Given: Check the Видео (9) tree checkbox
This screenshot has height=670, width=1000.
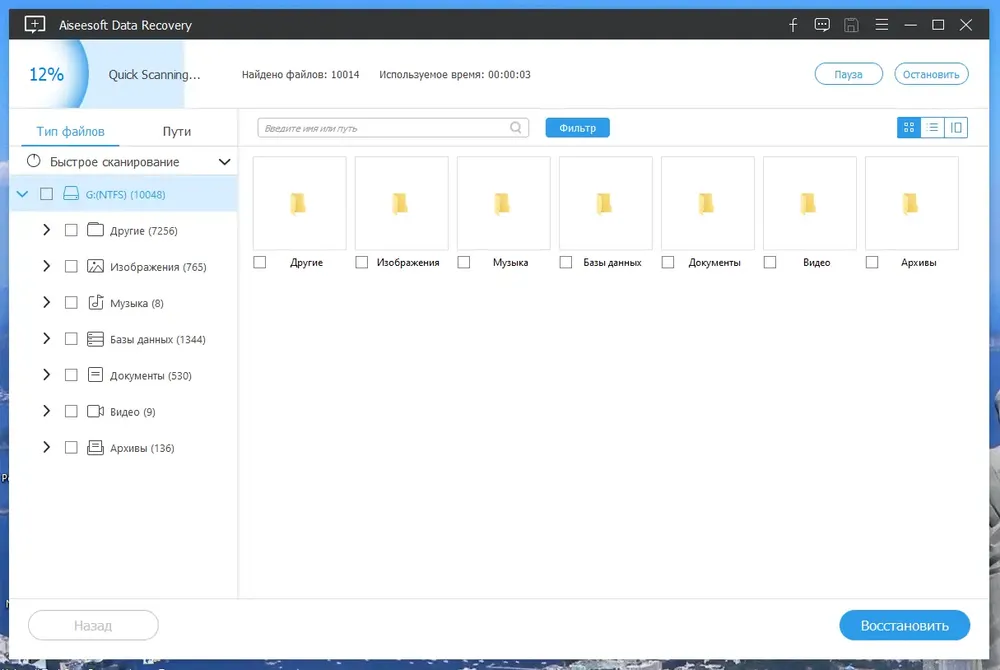Looking at the screenshot, I should [71, 412].
